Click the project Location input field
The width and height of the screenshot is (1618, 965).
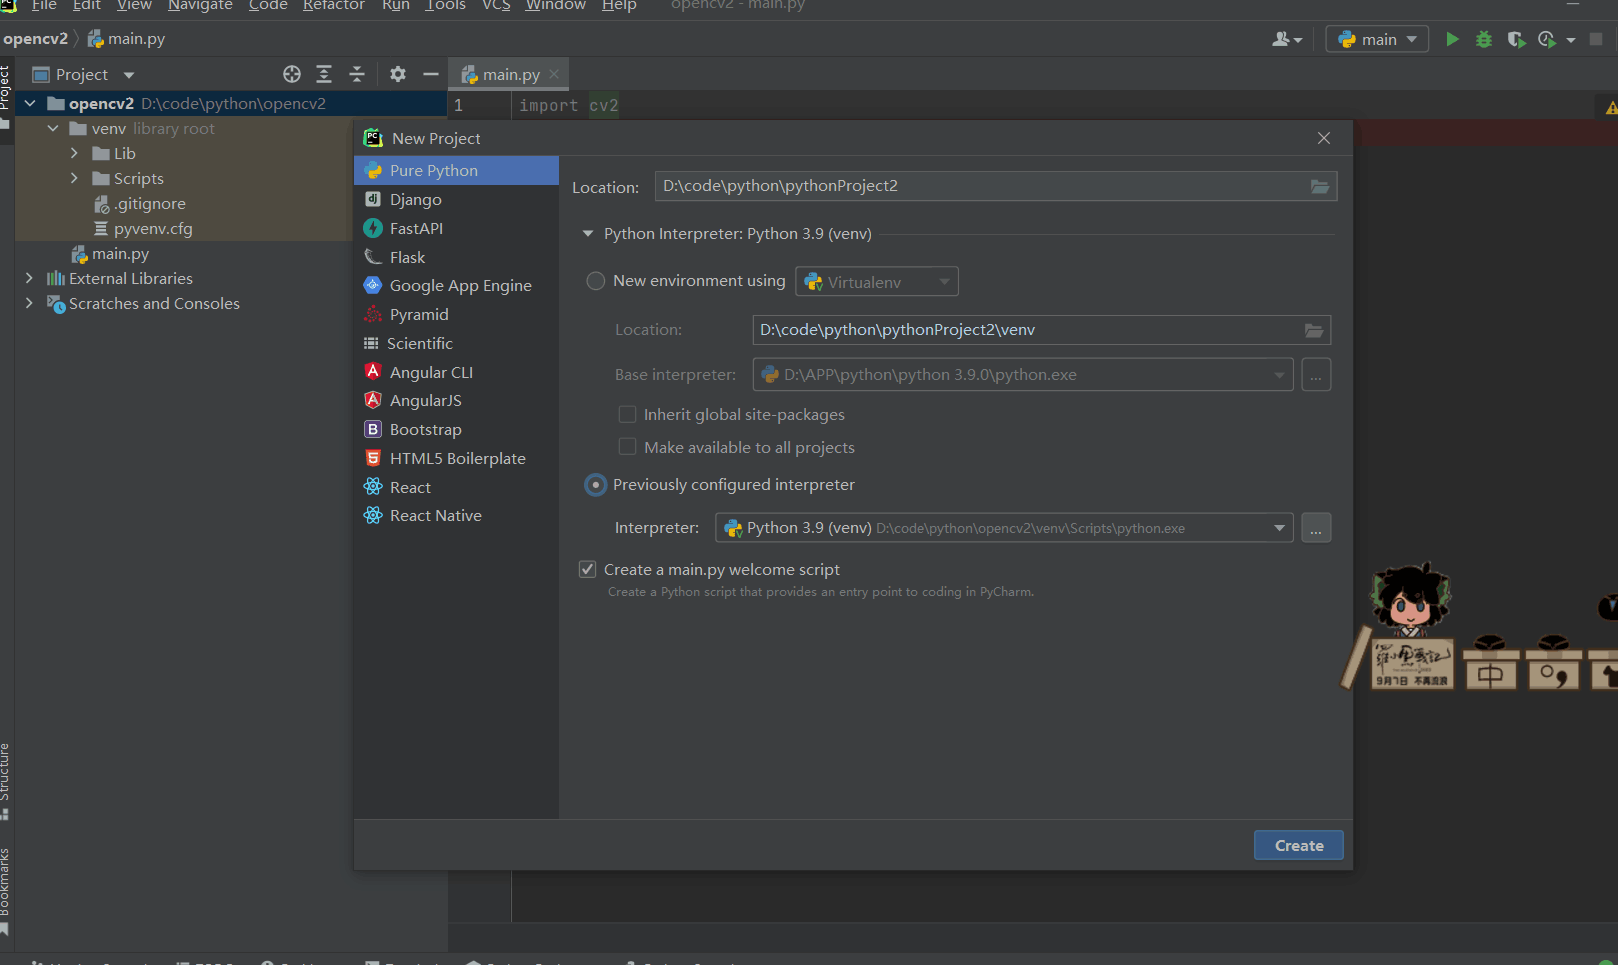click(x=996, y=186)
